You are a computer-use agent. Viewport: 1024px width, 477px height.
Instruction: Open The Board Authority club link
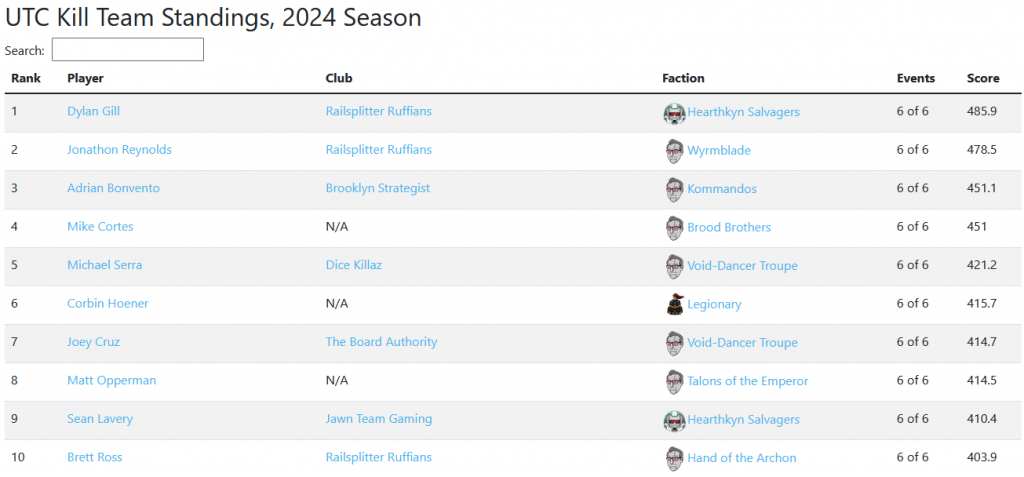381,342
